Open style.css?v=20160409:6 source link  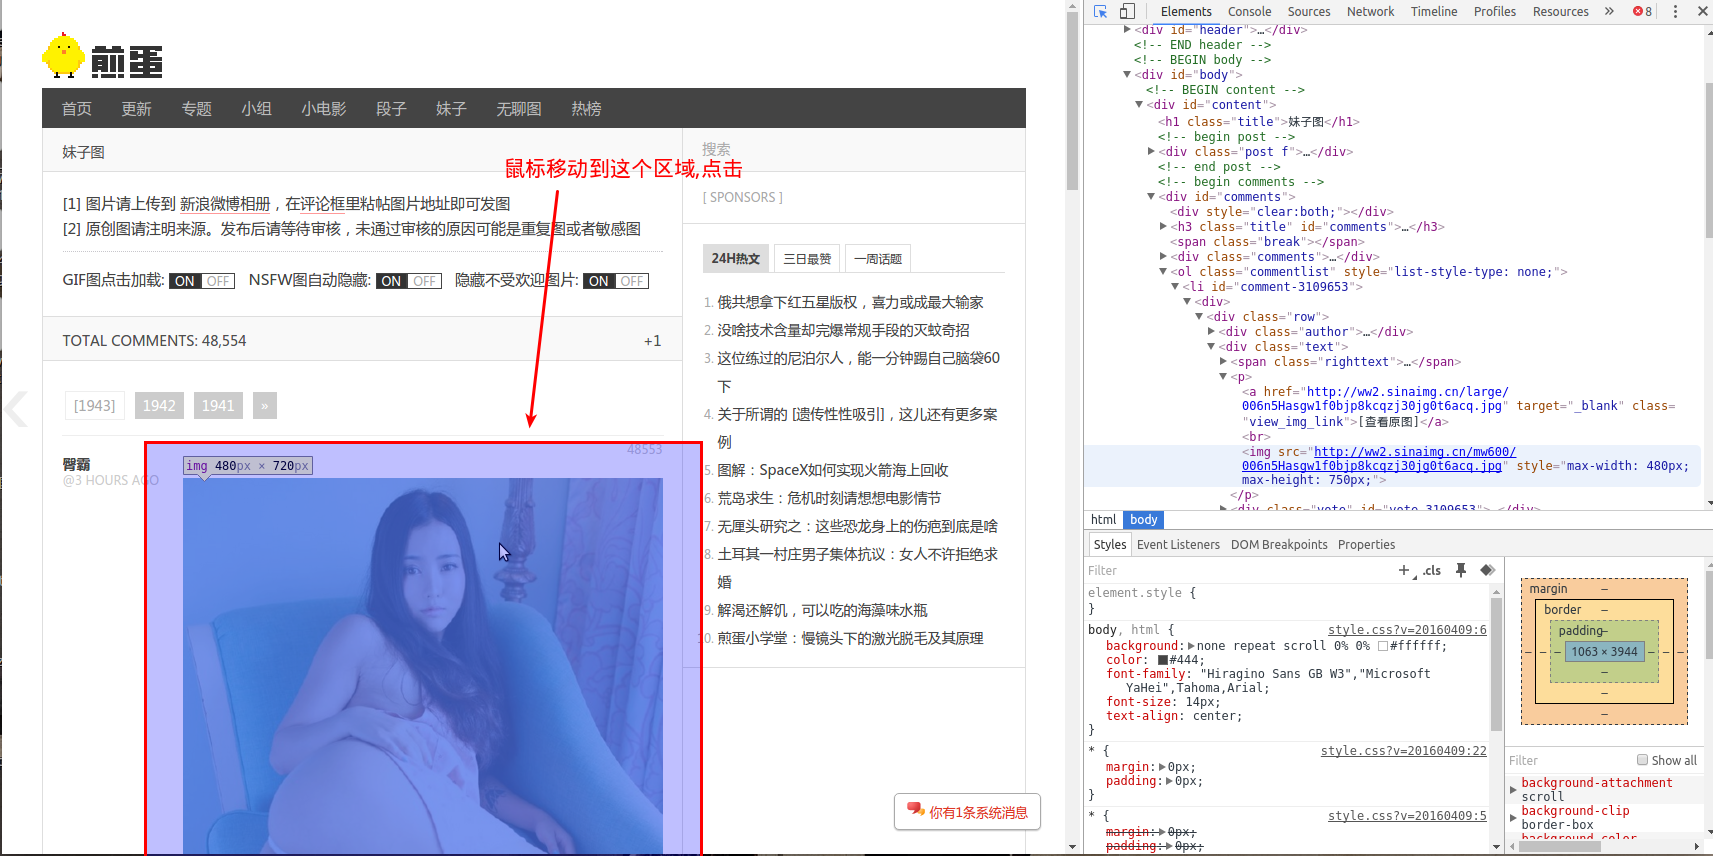(1407, 630)
